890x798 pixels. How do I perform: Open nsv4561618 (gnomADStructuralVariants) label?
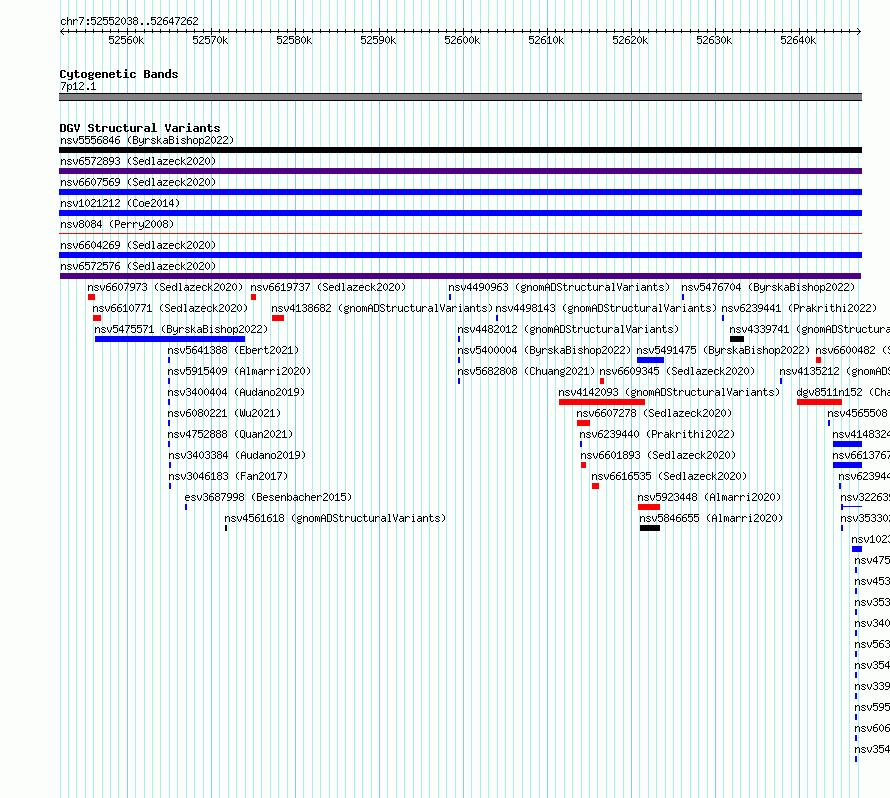pyautogui.click(x=335, y=518)
